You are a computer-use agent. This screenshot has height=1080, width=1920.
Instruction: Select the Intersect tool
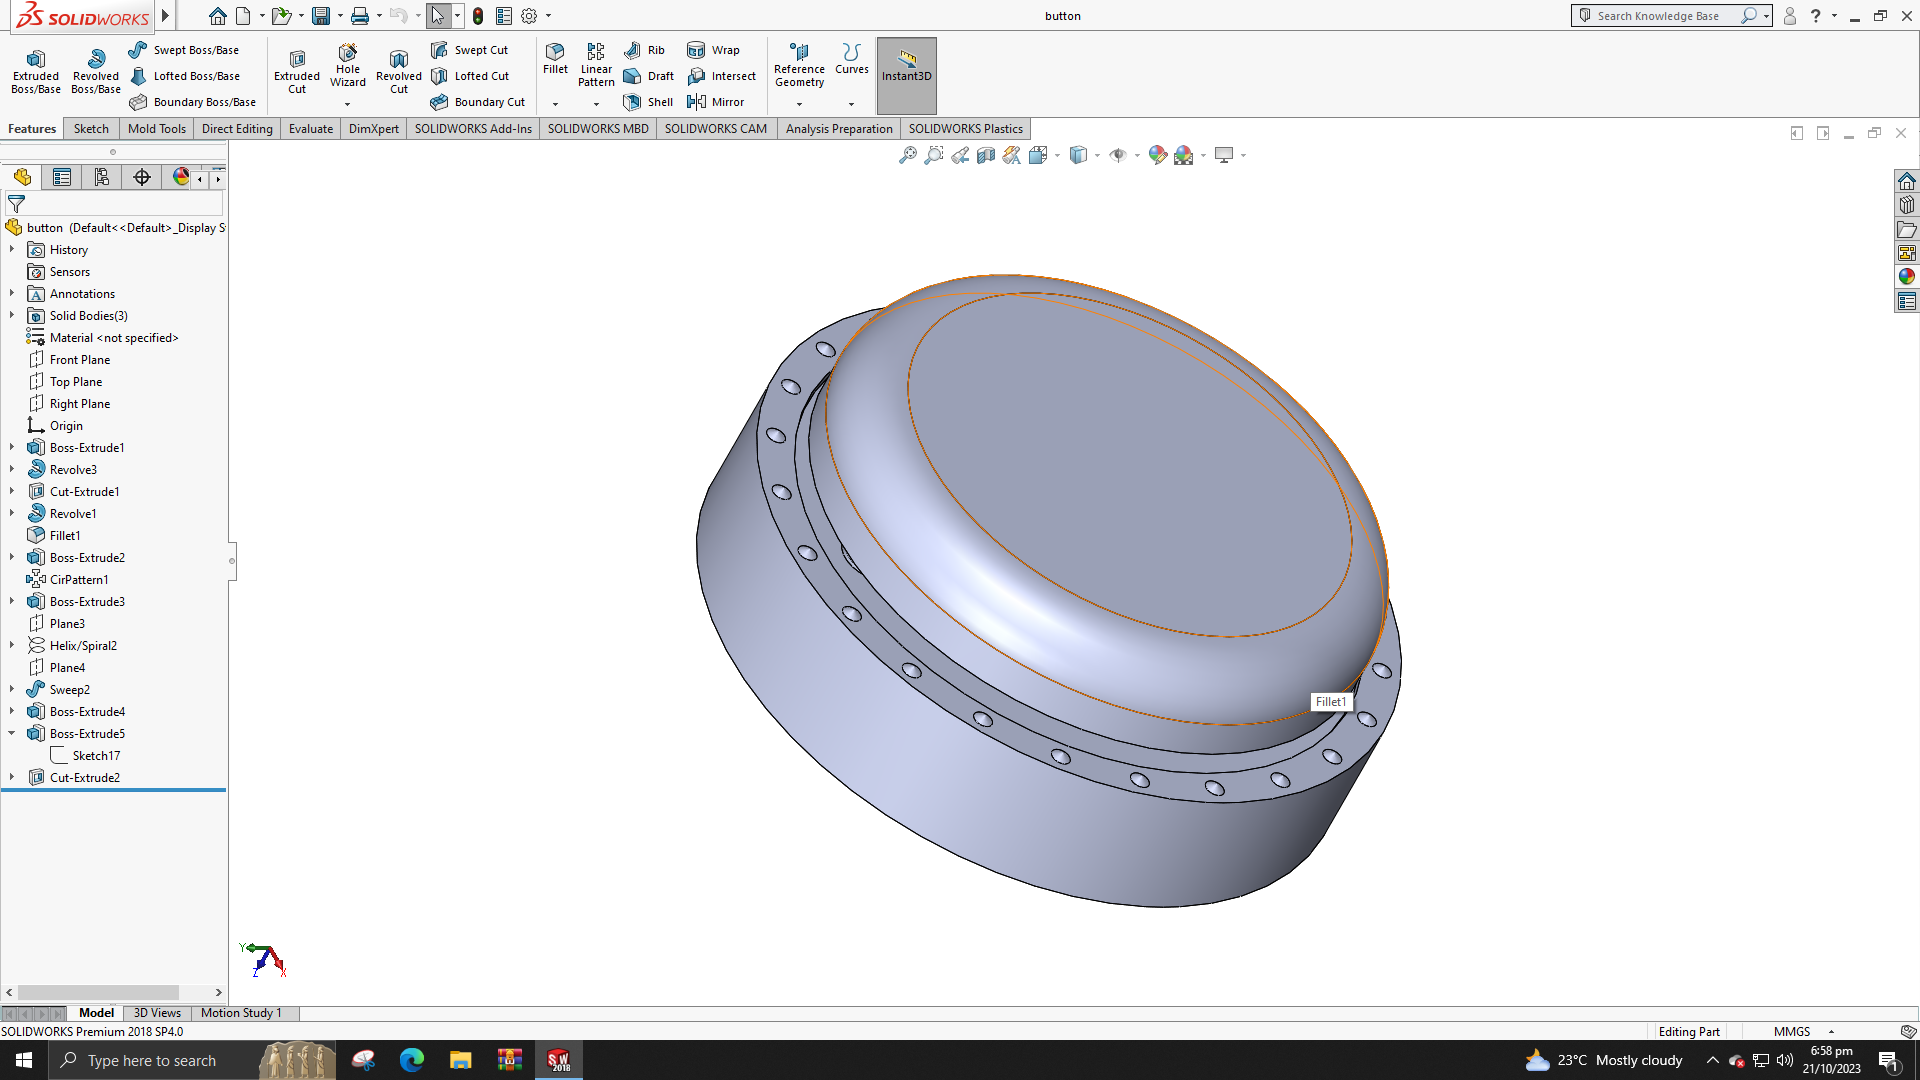(x=721, y=76)
